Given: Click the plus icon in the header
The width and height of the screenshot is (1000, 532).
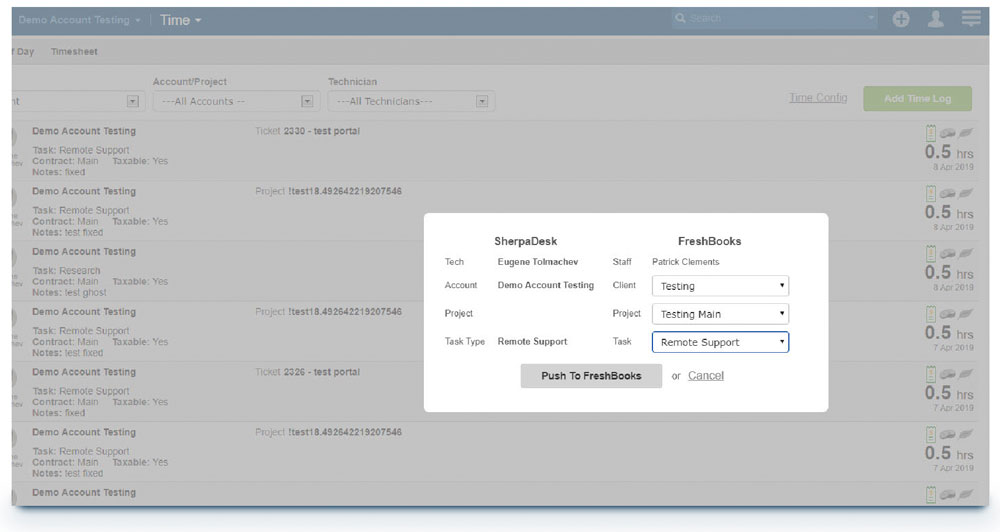Looking at the screenshot, I should click(901, 19).
